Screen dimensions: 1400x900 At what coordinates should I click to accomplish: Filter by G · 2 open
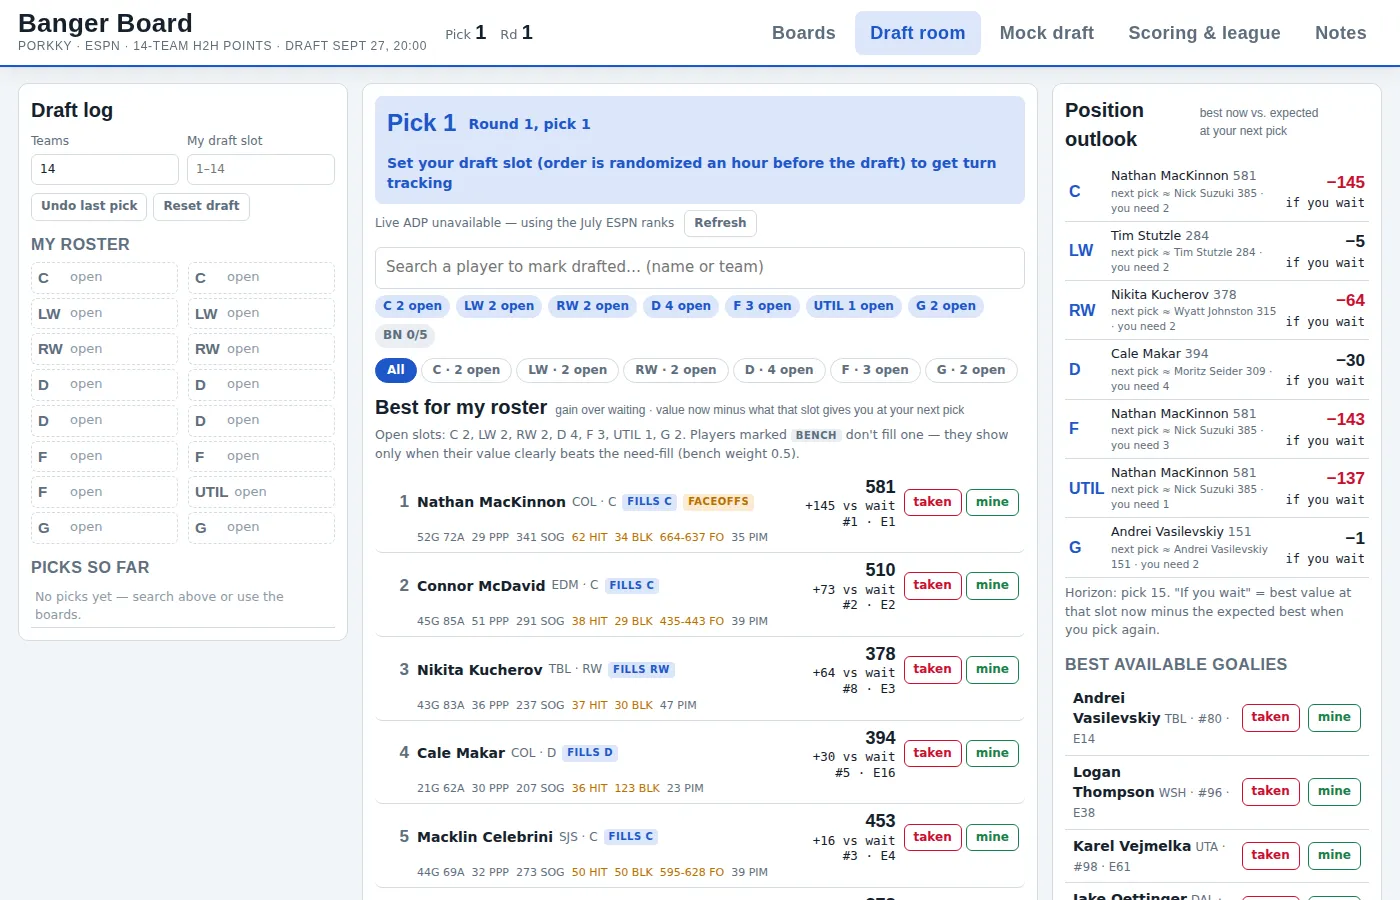971,370
